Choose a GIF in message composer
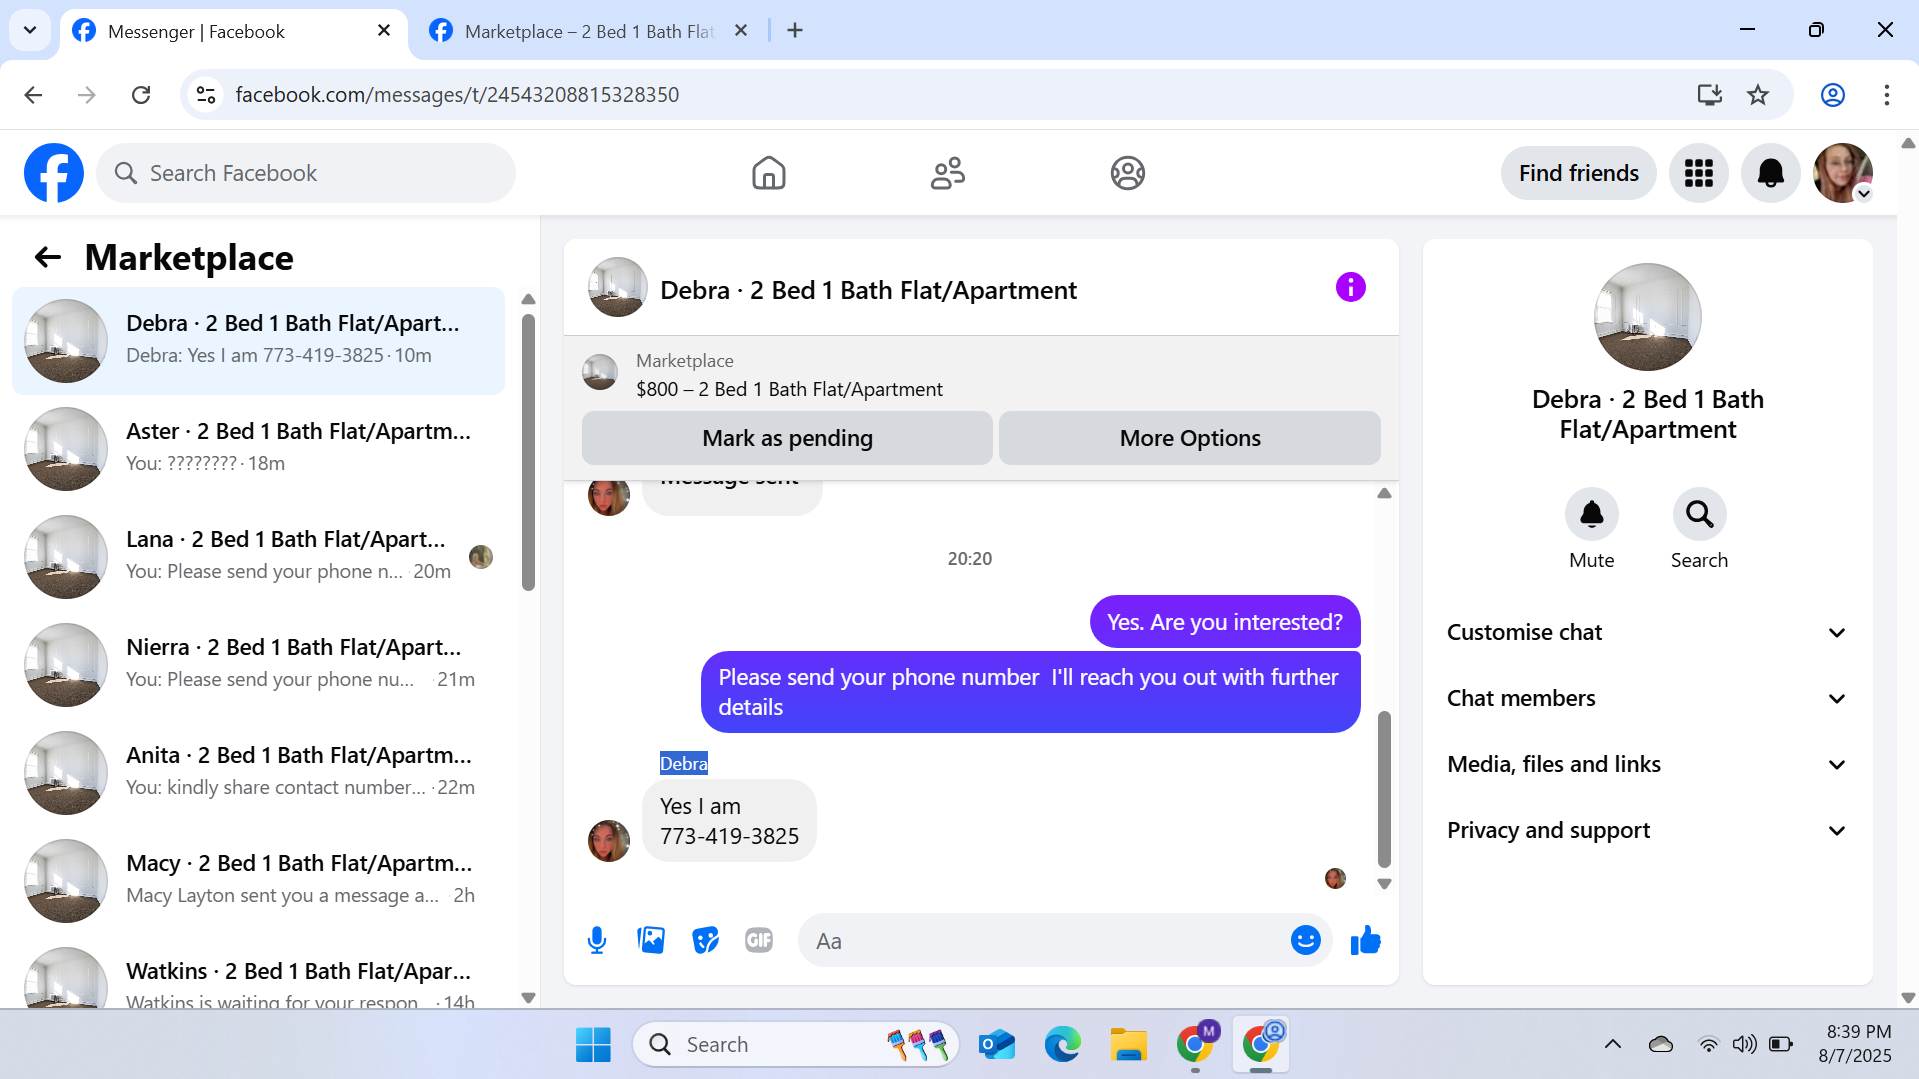Image resolution: width=1919 pixels, height=1079 pixels. (x=759, y=940)
